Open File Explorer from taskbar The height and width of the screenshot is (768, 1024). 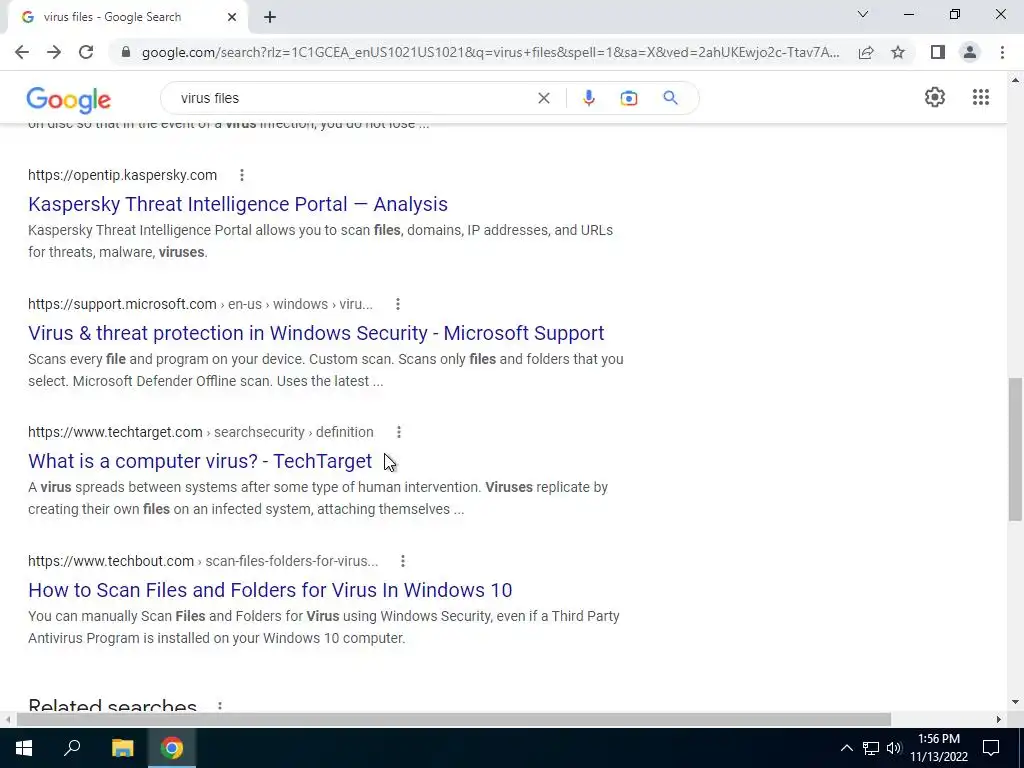tap(122, 748)
